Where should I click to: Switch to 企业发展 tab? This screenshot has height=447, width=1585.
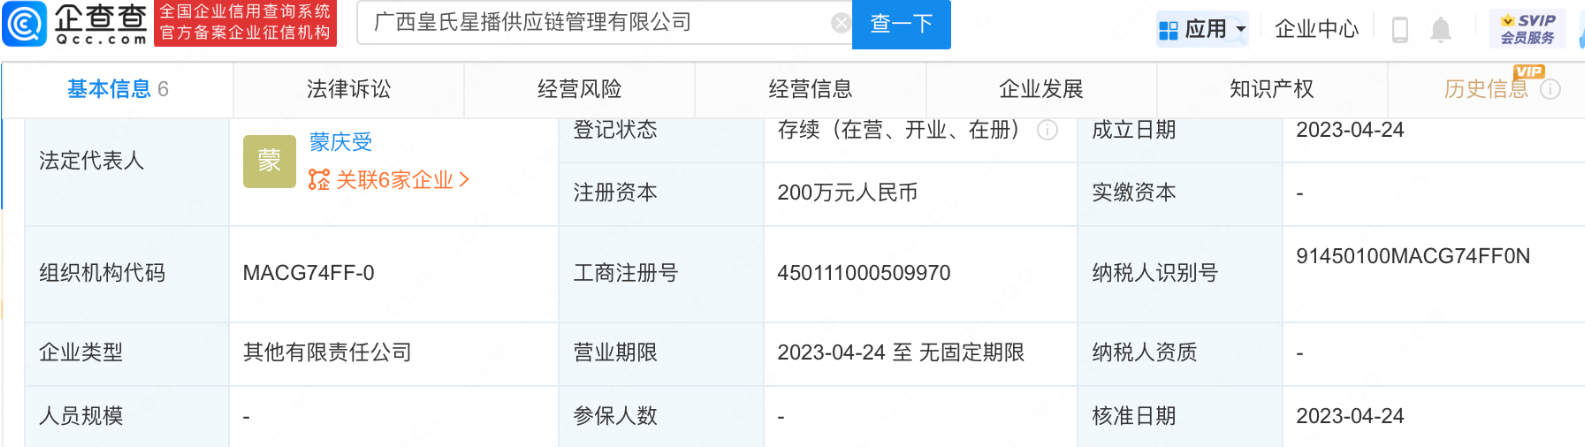1041,89
